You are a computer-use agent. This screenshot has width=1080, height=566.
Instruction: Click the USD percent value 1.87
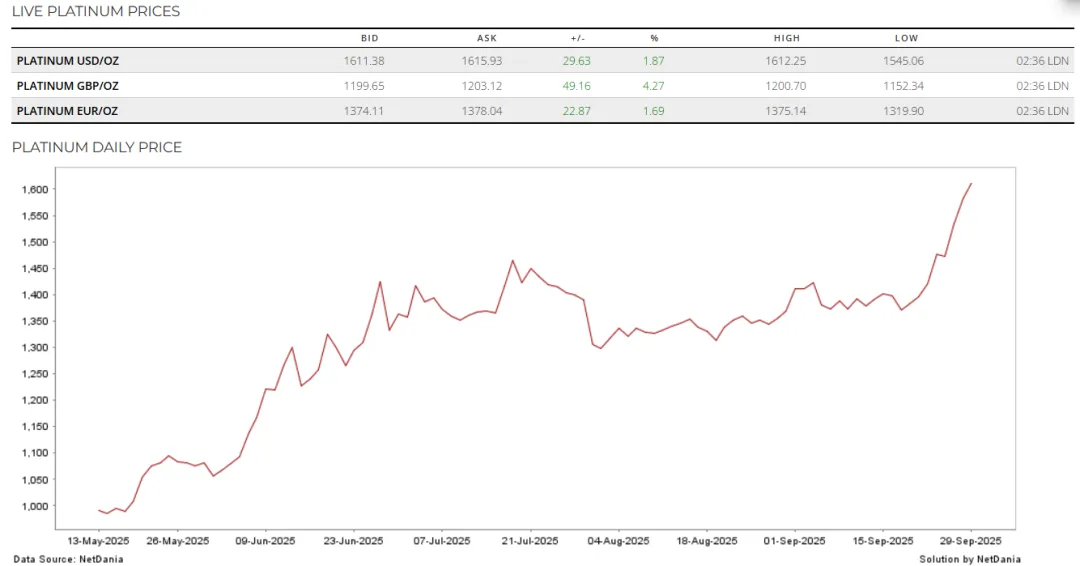(x=654, y=61)
